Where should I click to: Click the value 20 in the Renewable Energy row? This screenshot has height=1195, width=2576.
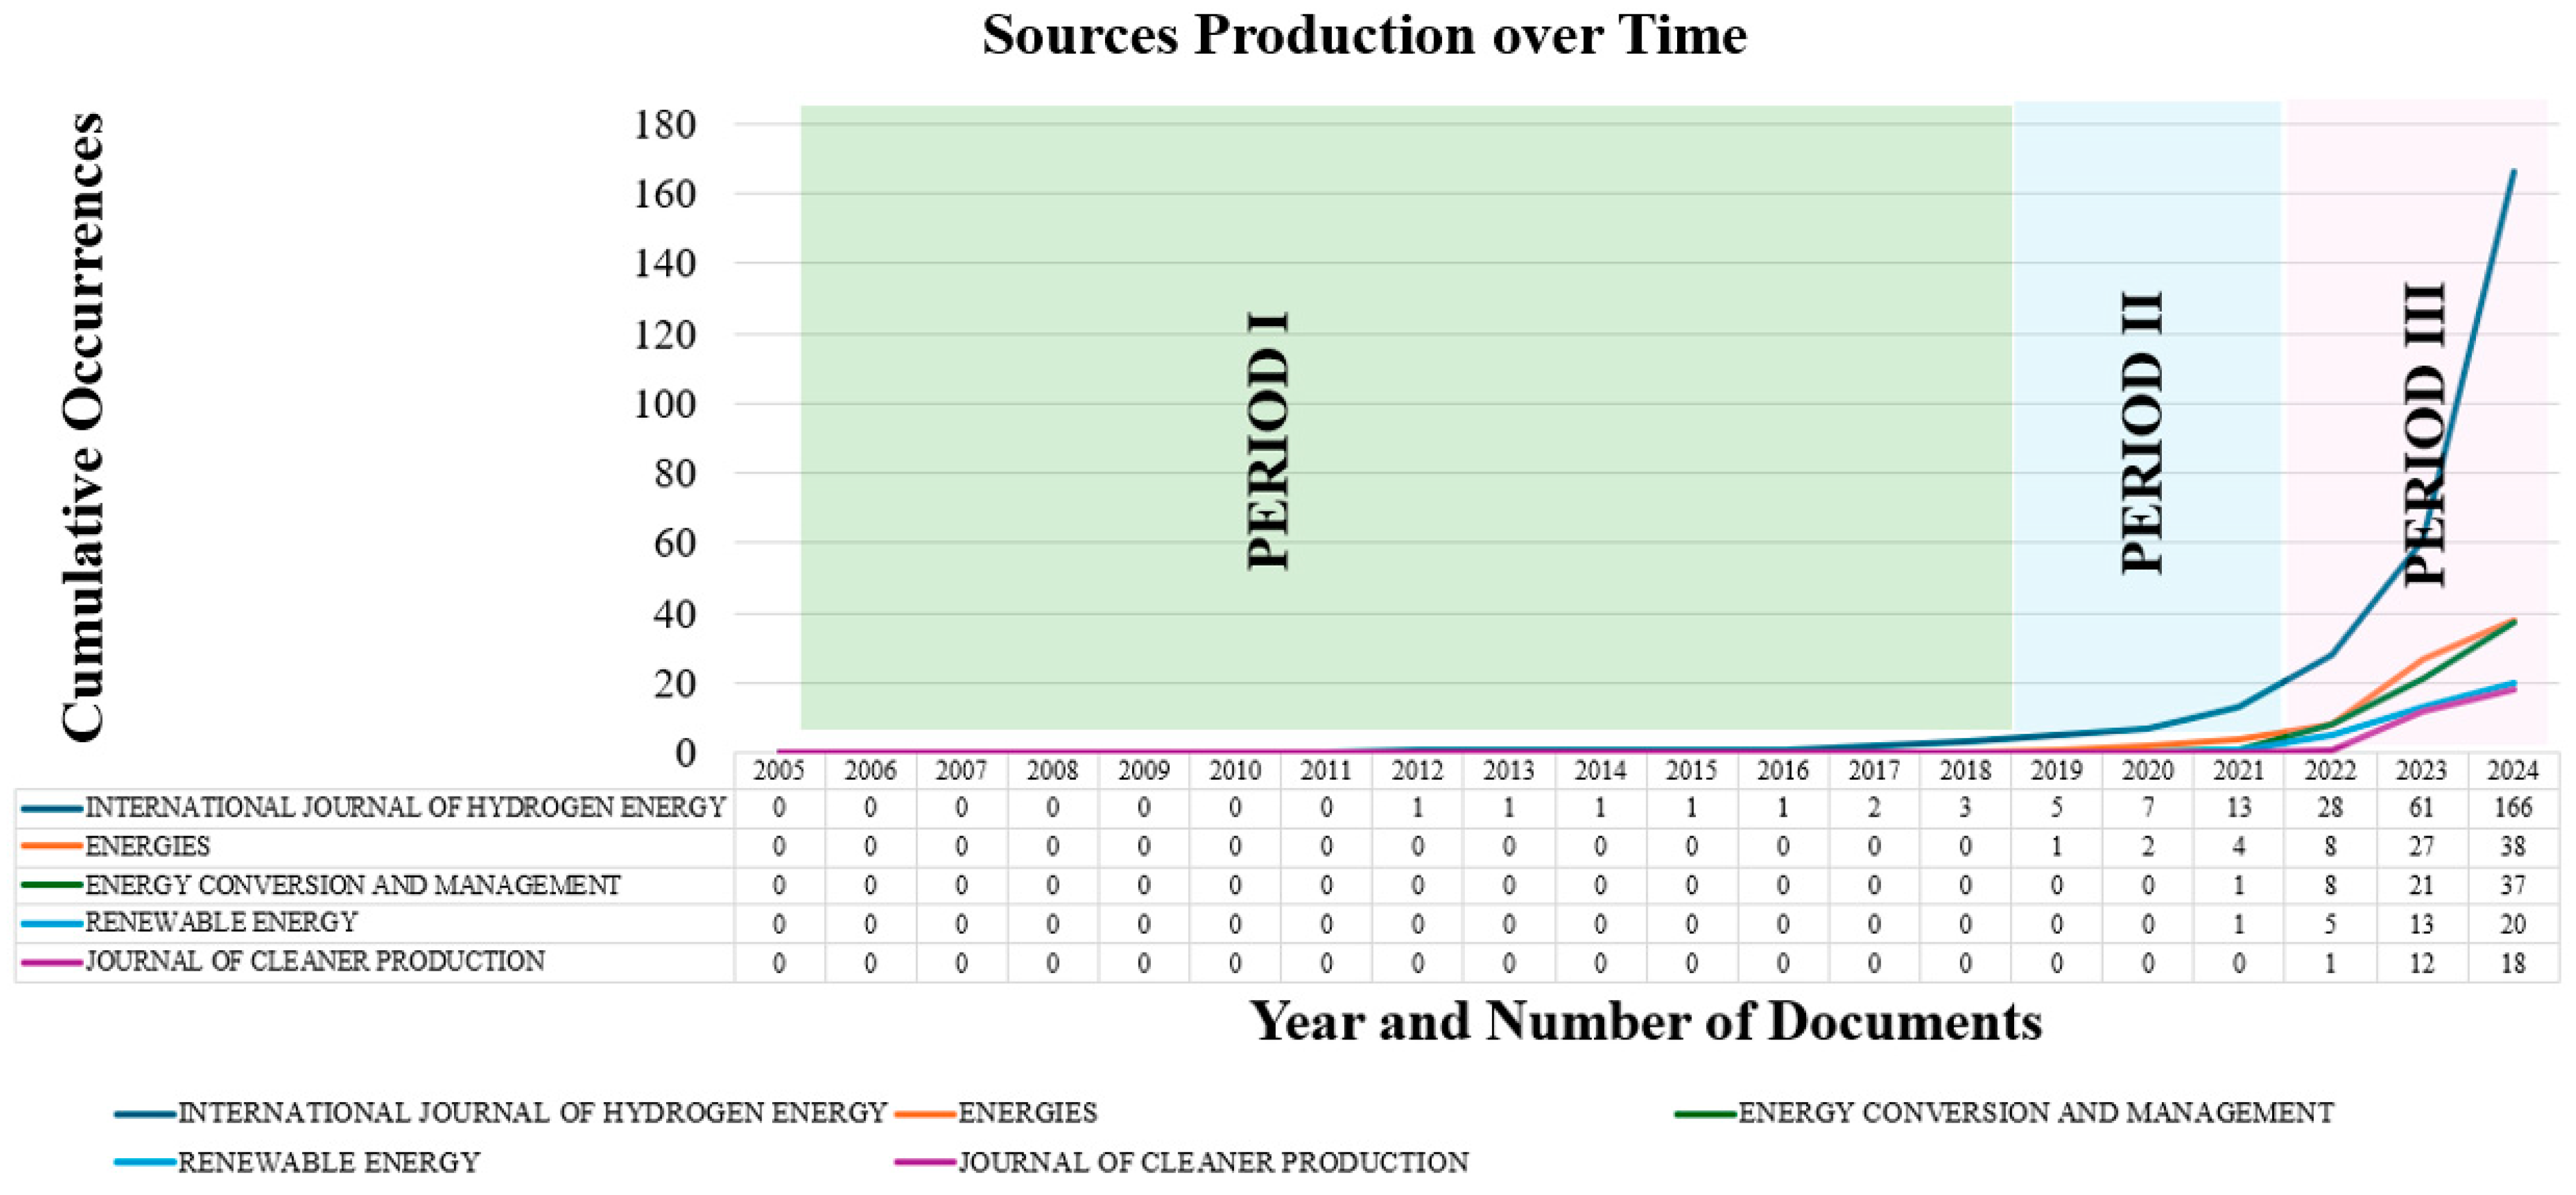2513,925
